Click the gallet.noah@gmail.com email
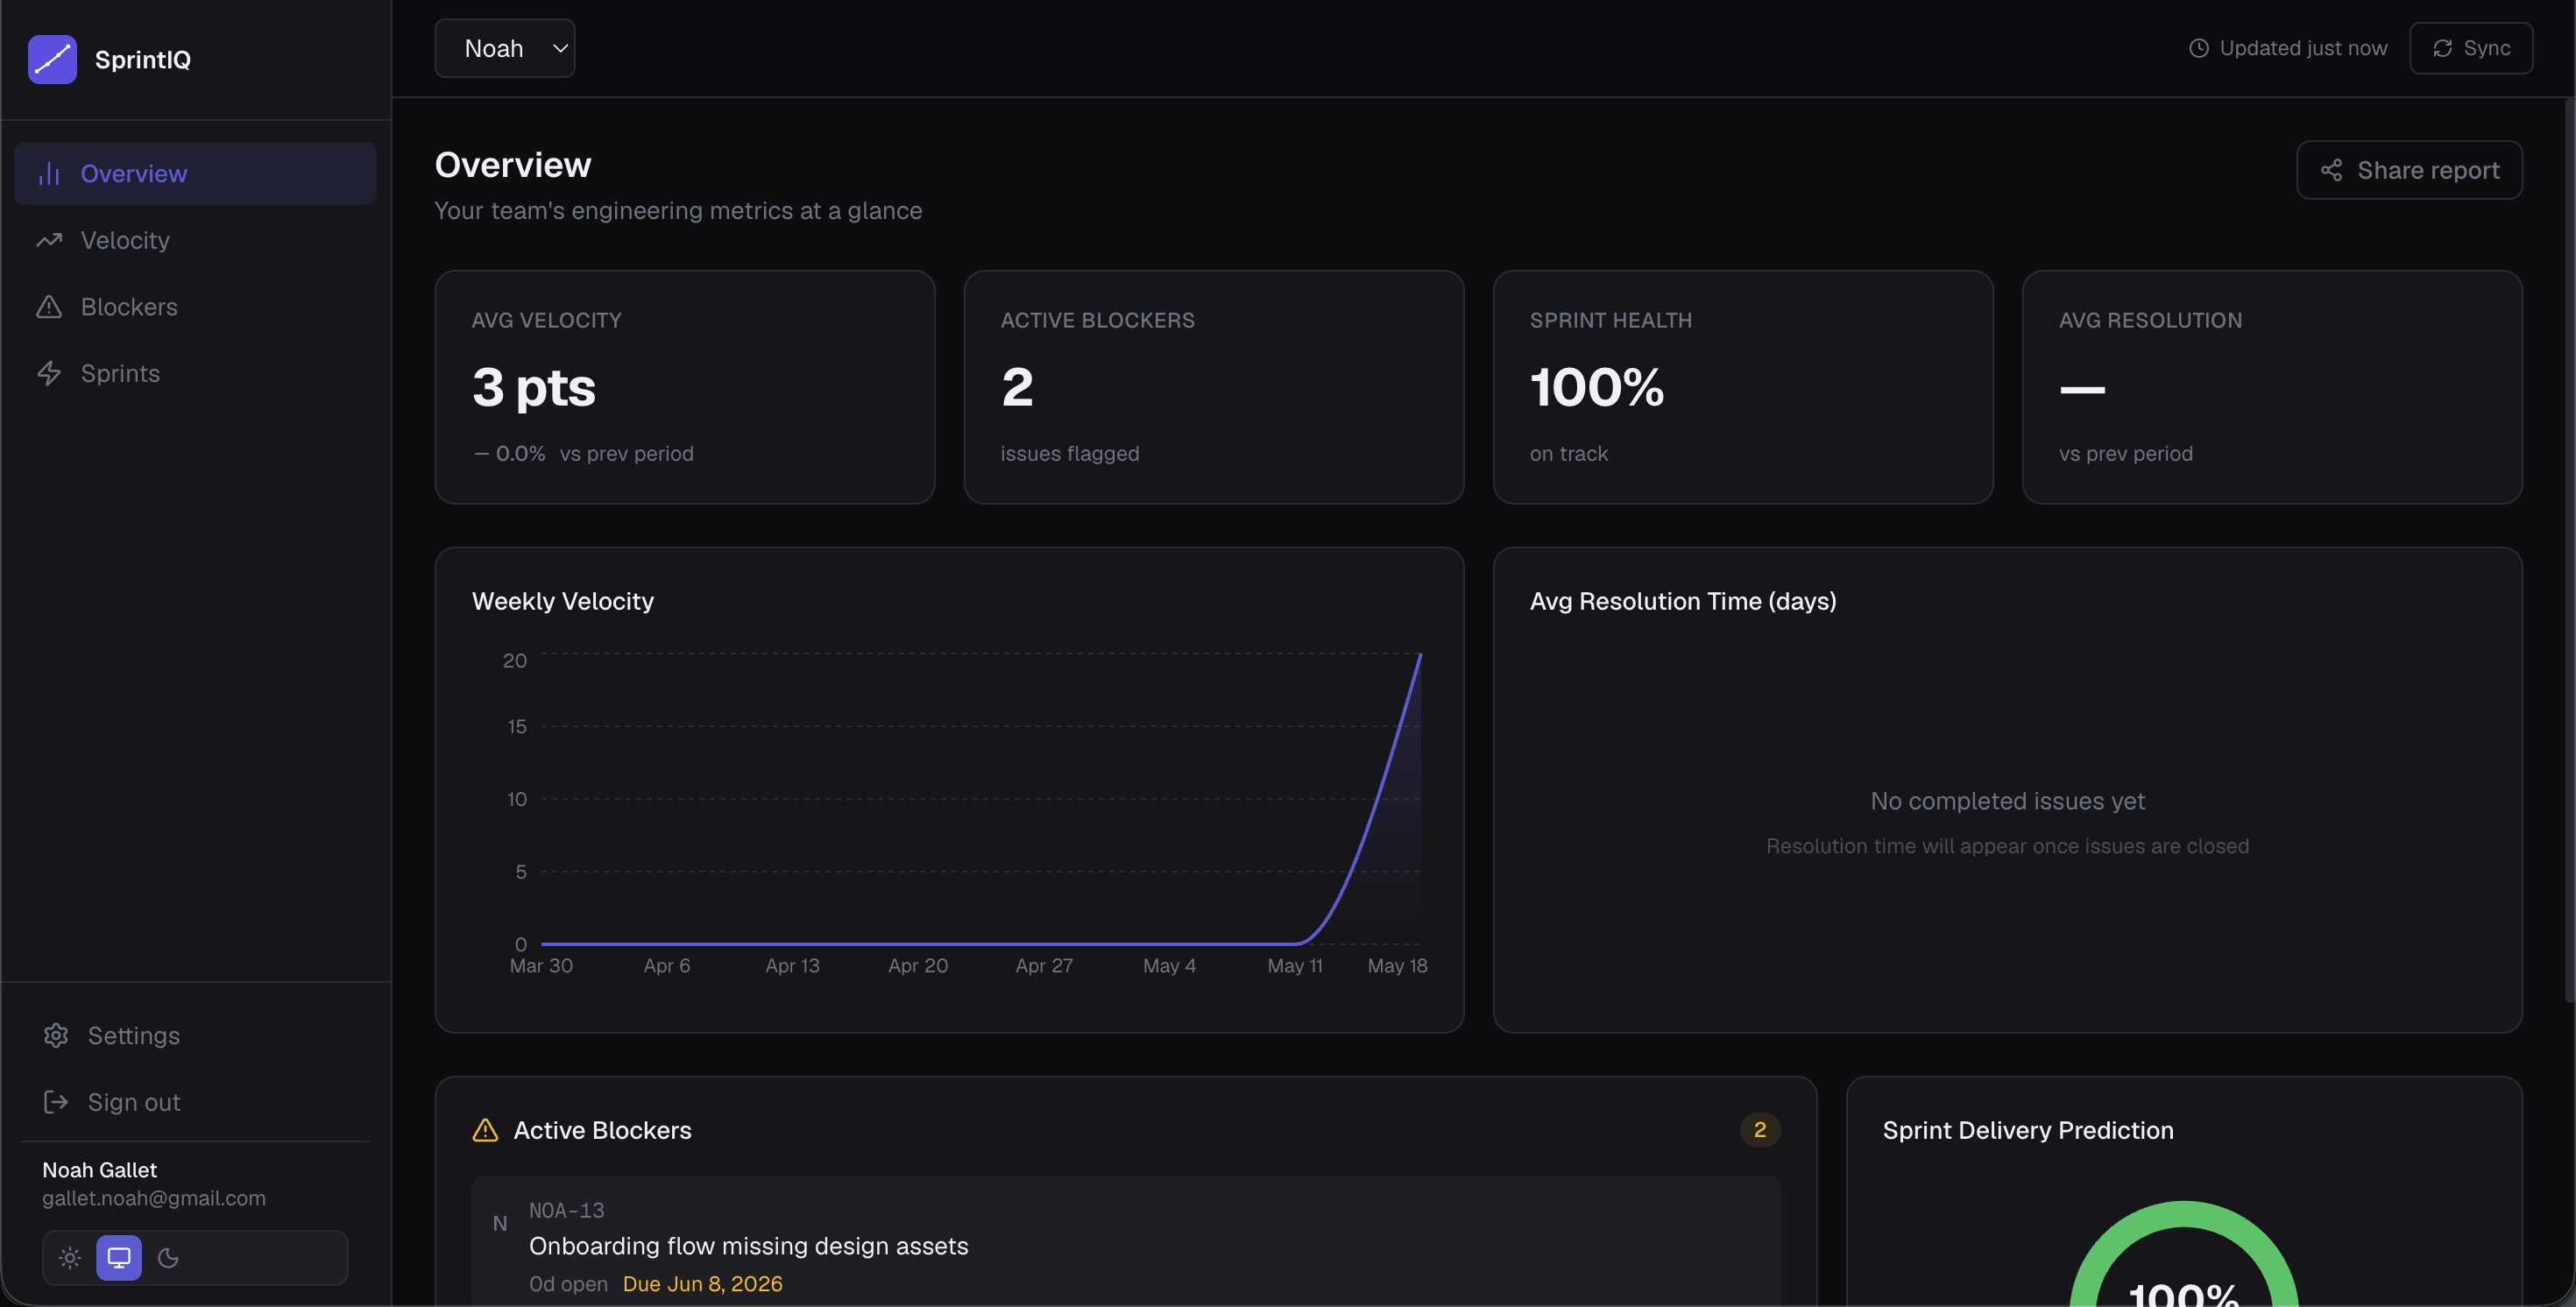2576x1307 pixels. [154, 1198]
